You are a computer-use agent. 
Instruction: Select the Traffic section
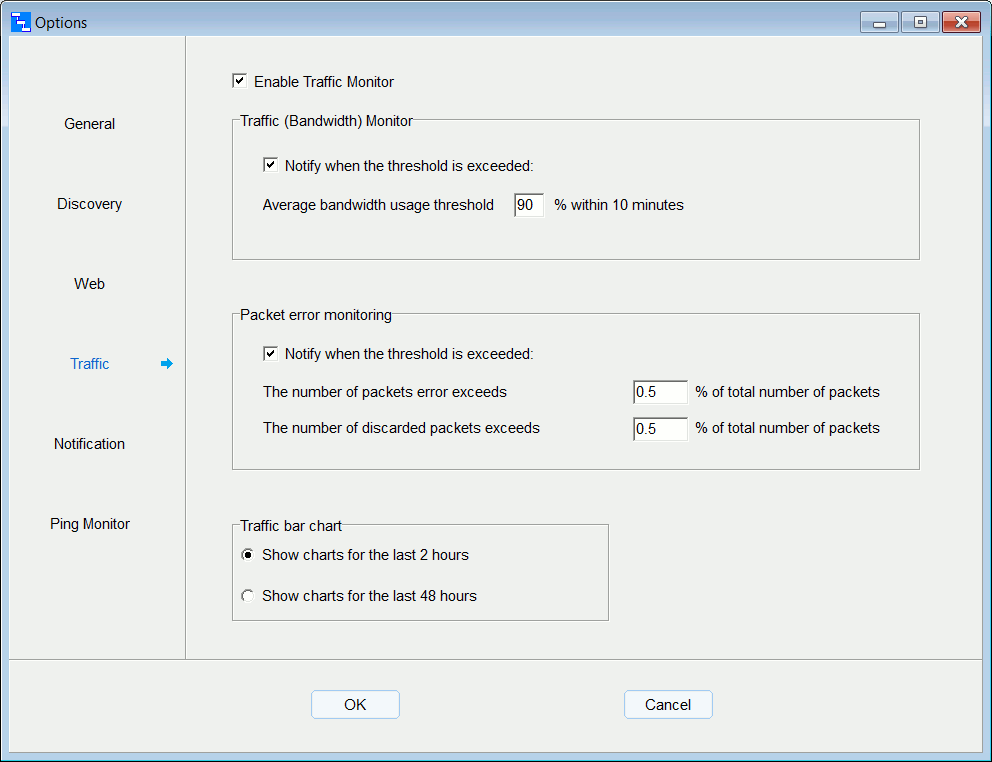point(90,364)
